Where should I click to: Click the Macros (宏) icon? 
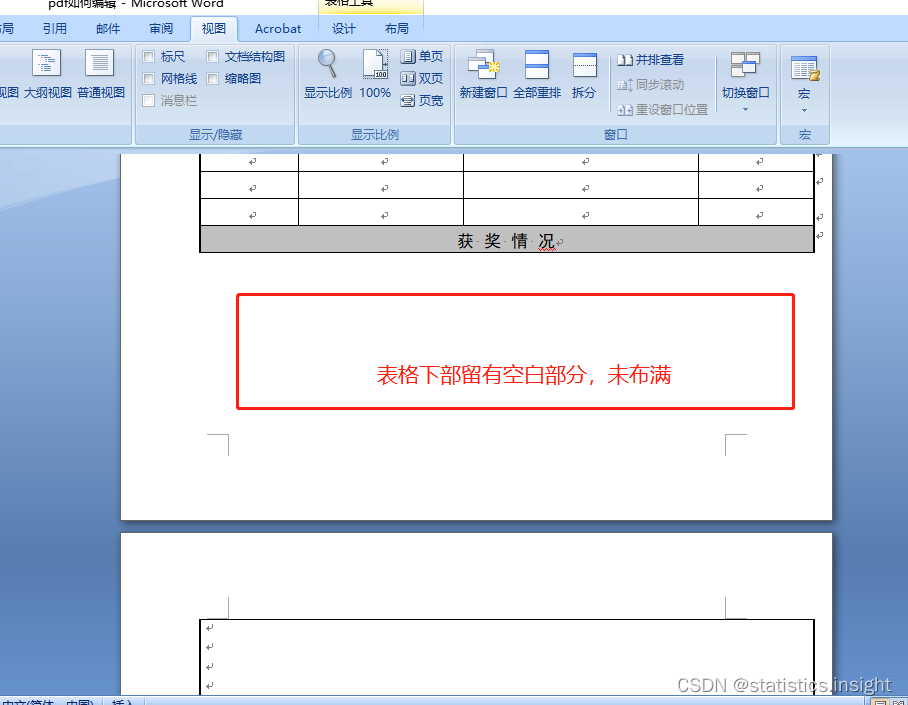(x=805, y=68)
